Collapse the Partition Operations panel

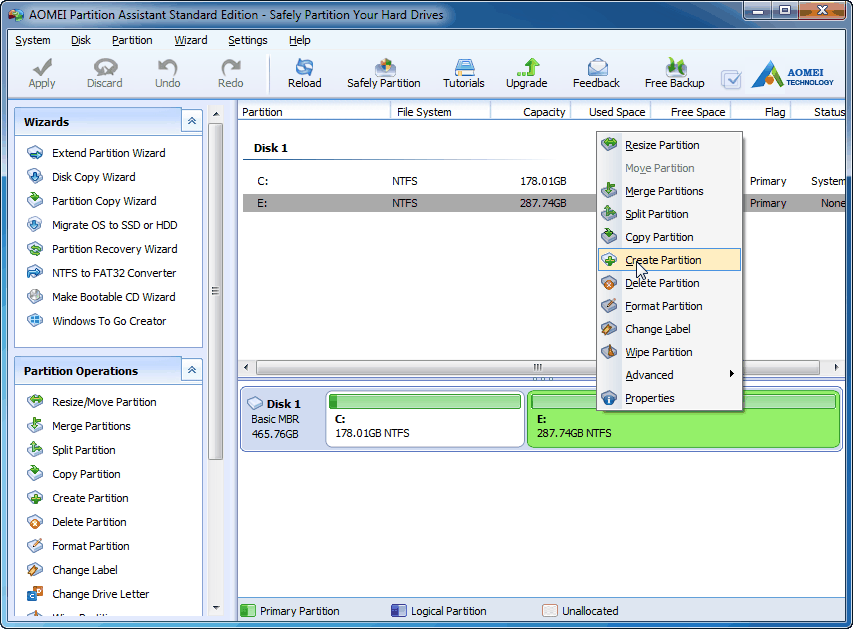coord(192,370)
